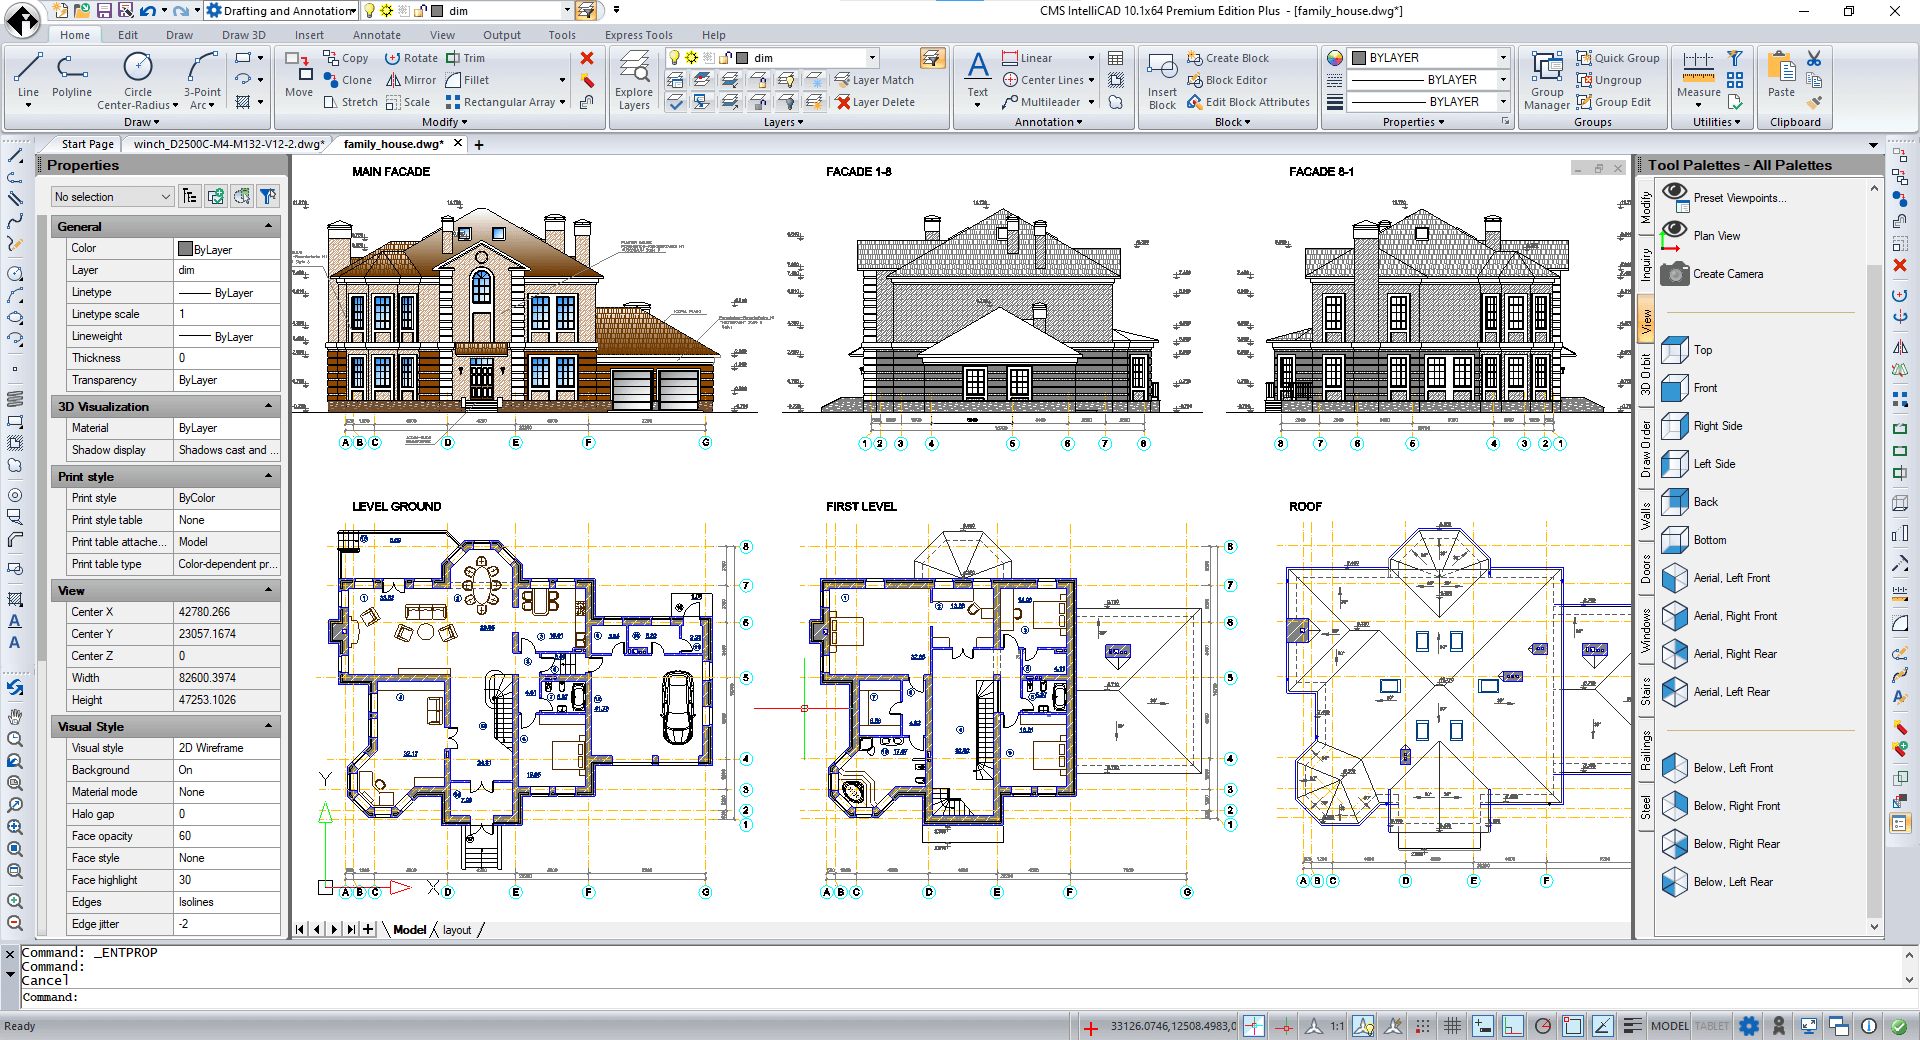Switch to the Start Page document tab

[88, 144]
